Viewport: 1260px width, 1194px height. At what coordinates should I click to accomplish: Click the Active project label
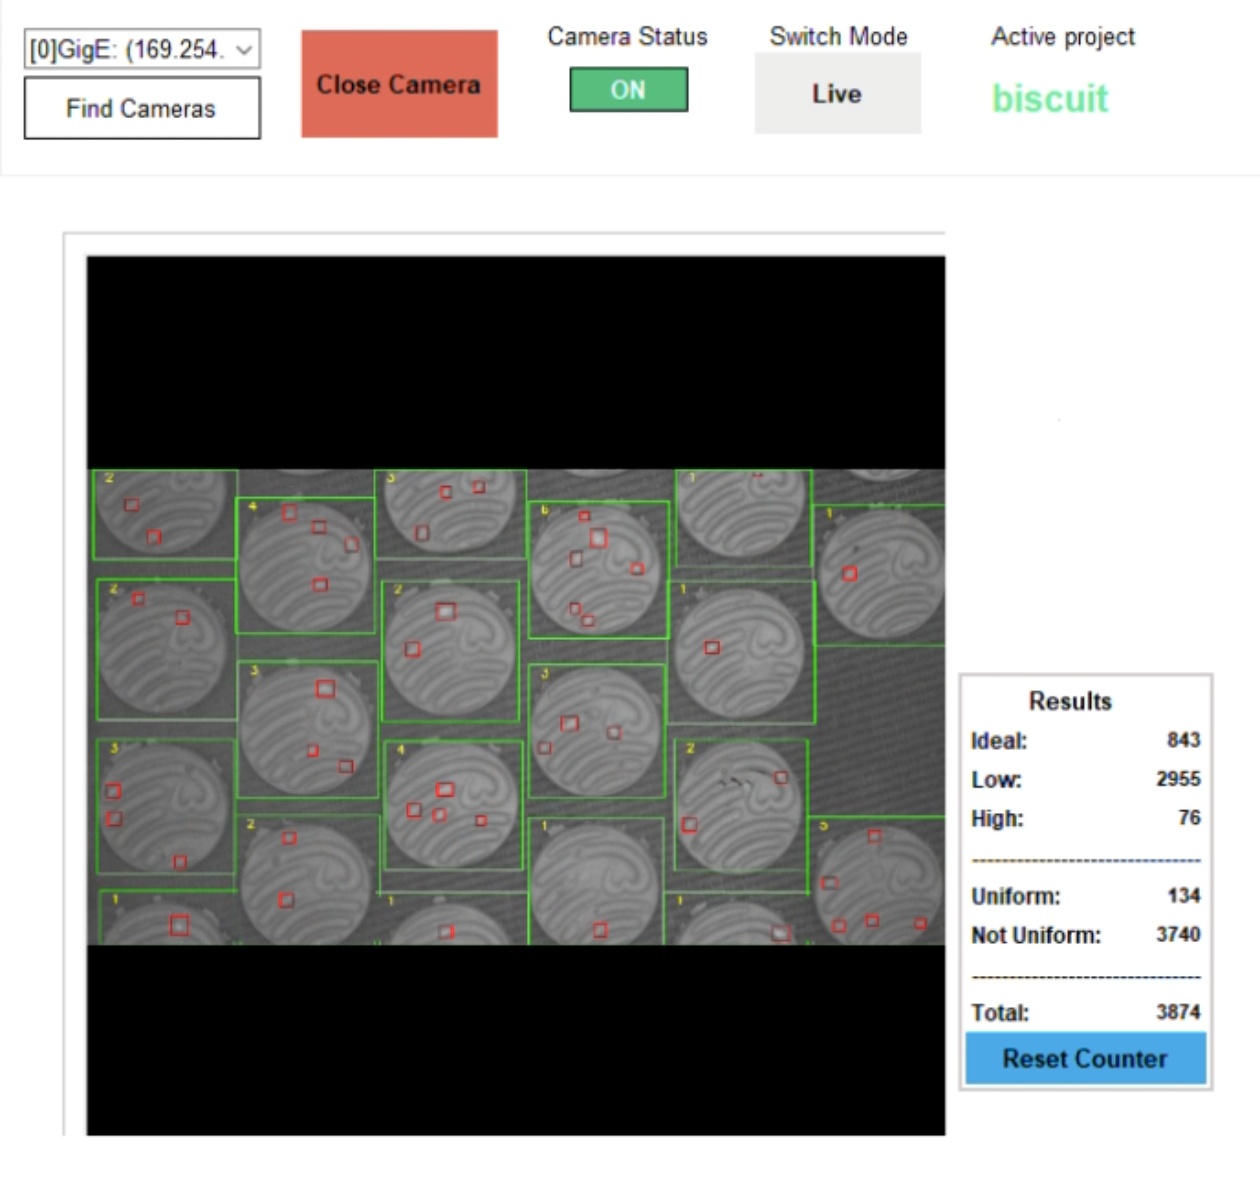point(1062,37)
